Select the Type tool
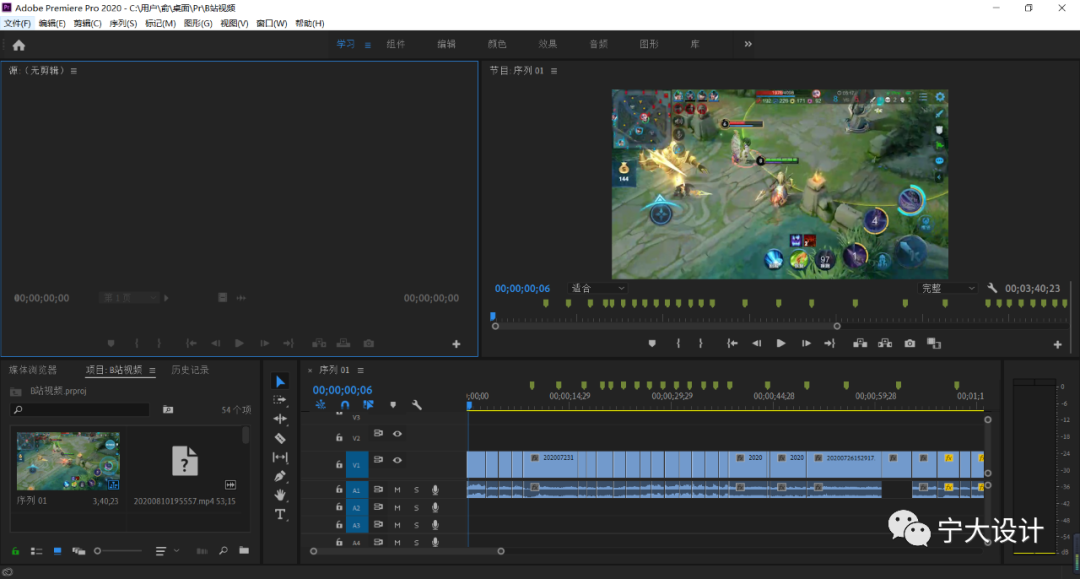 pos(280,514)
